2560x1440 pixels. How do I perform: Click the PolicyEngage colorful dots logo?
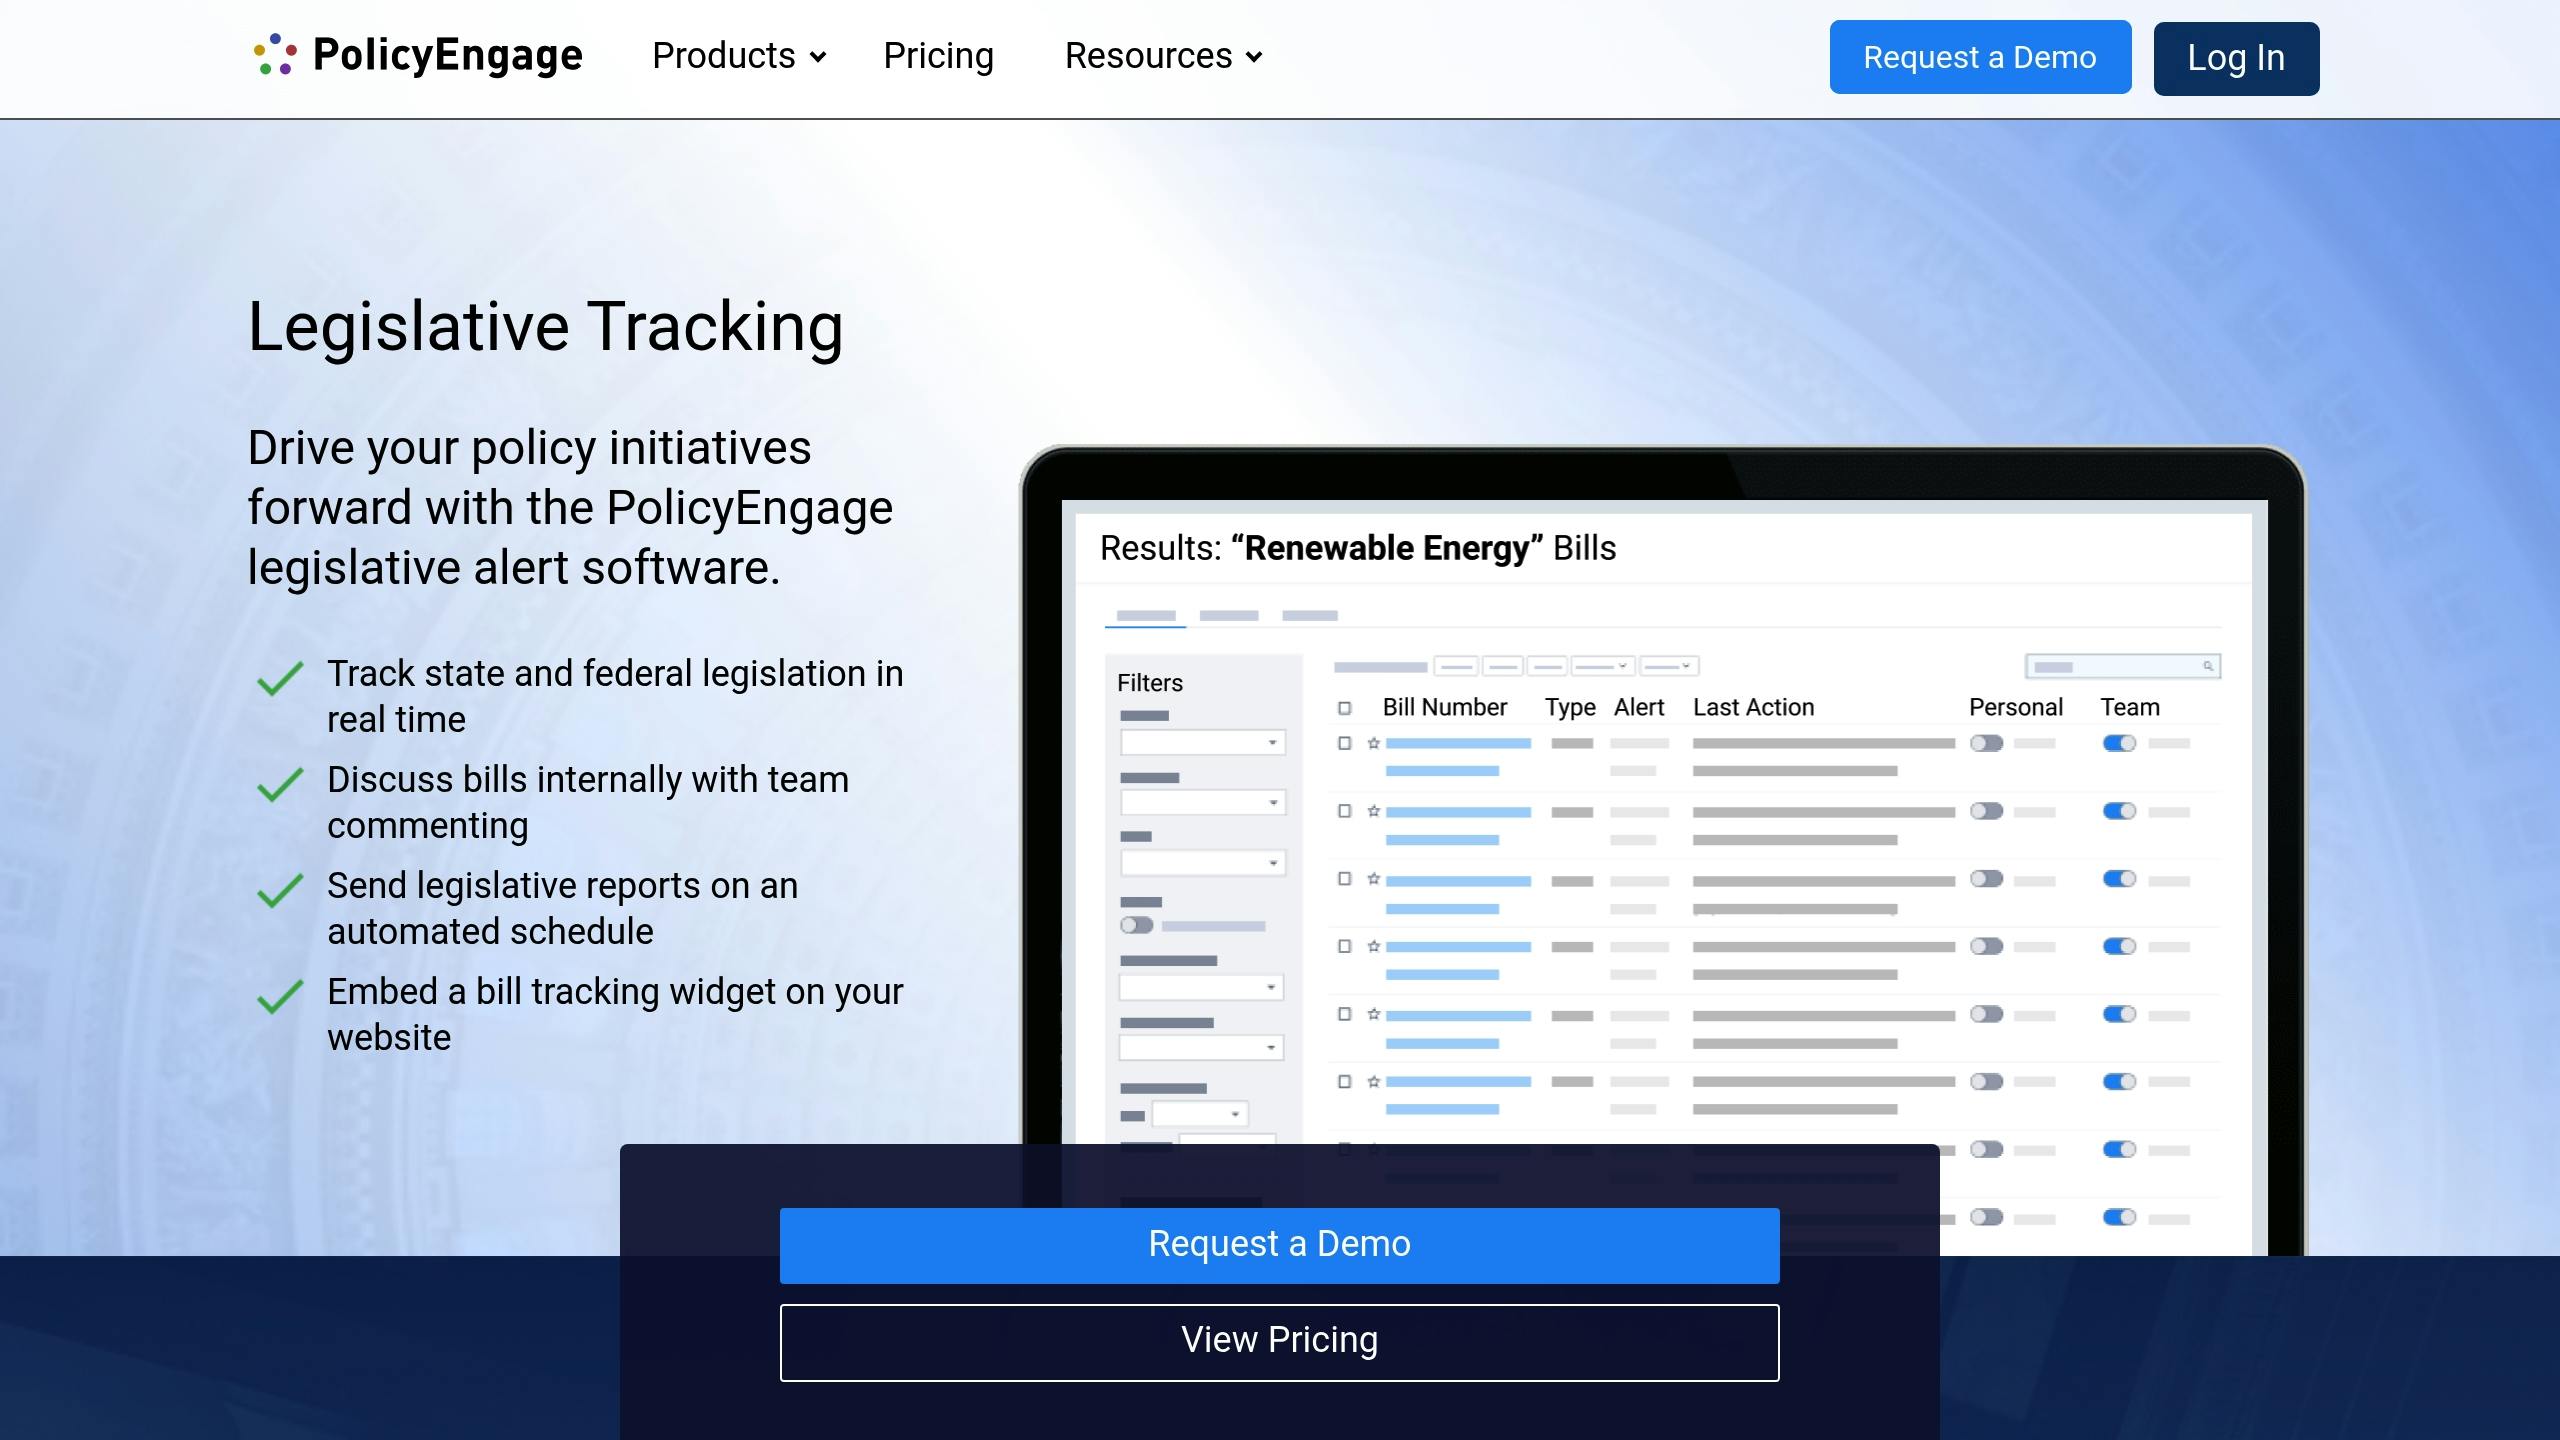pos(275,55)
